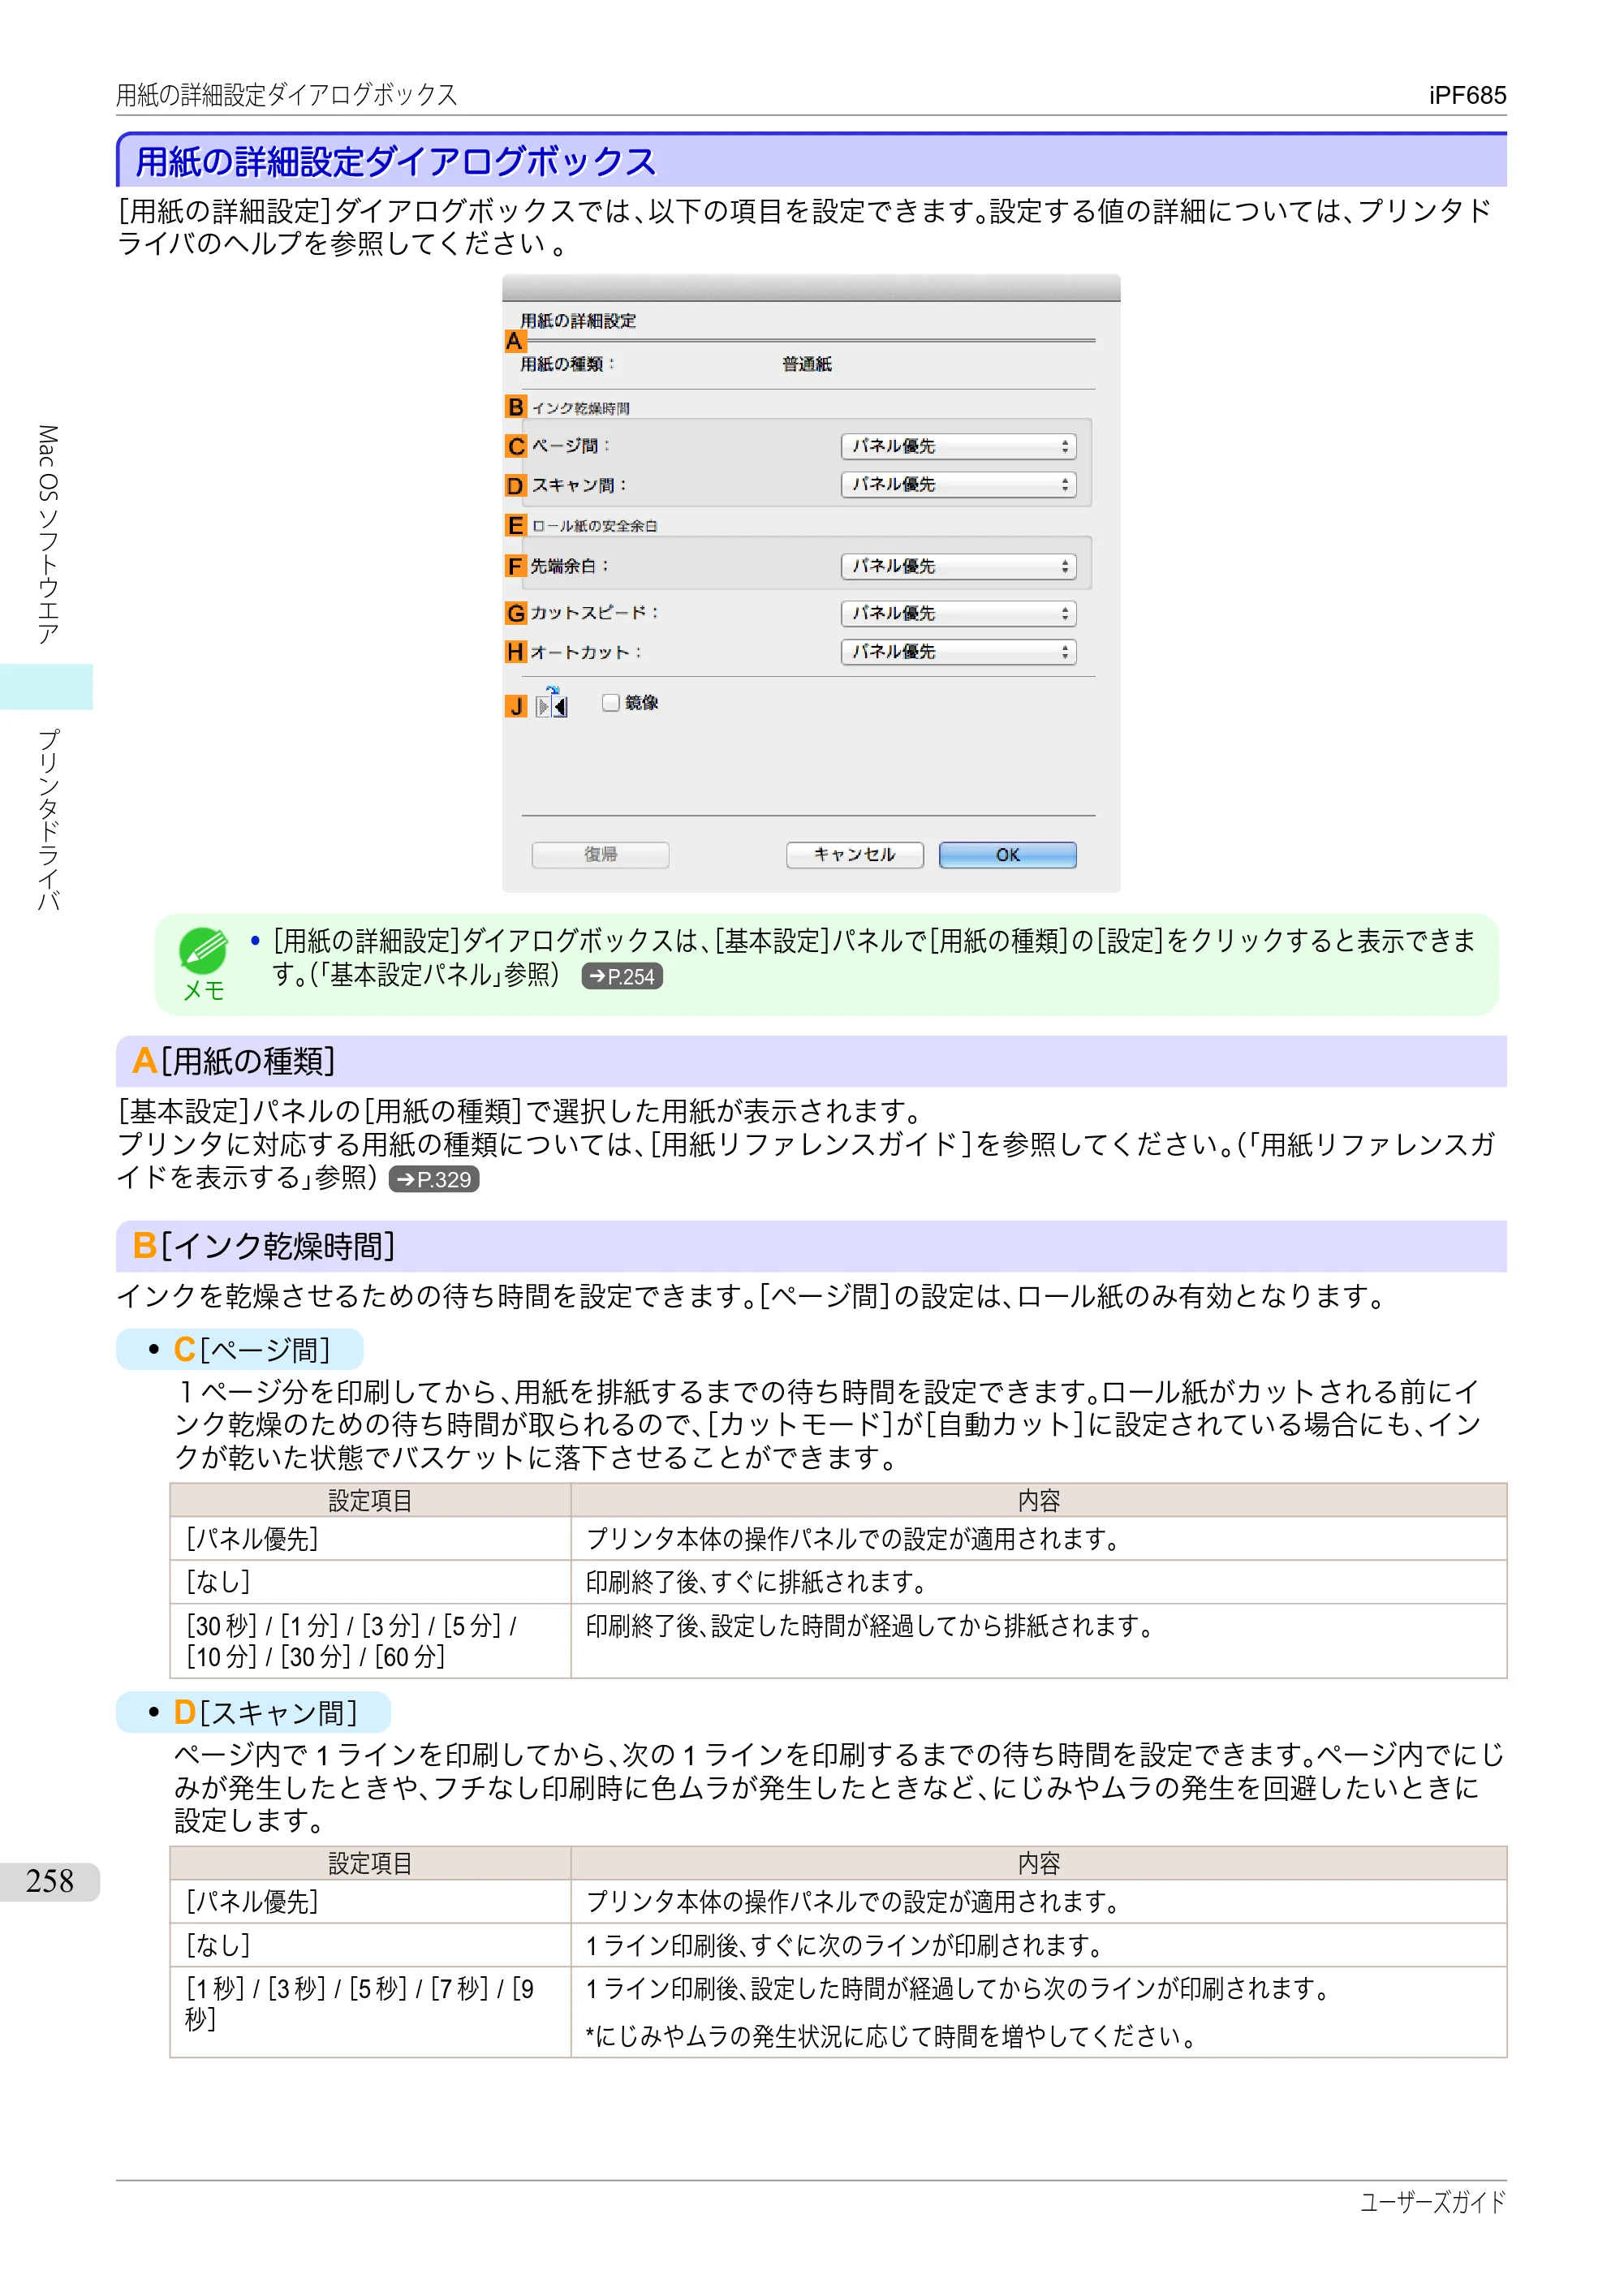Click the ロール紙の安全余白 group label
This screenshot has height=2296, width=1624.
point(594,526)
